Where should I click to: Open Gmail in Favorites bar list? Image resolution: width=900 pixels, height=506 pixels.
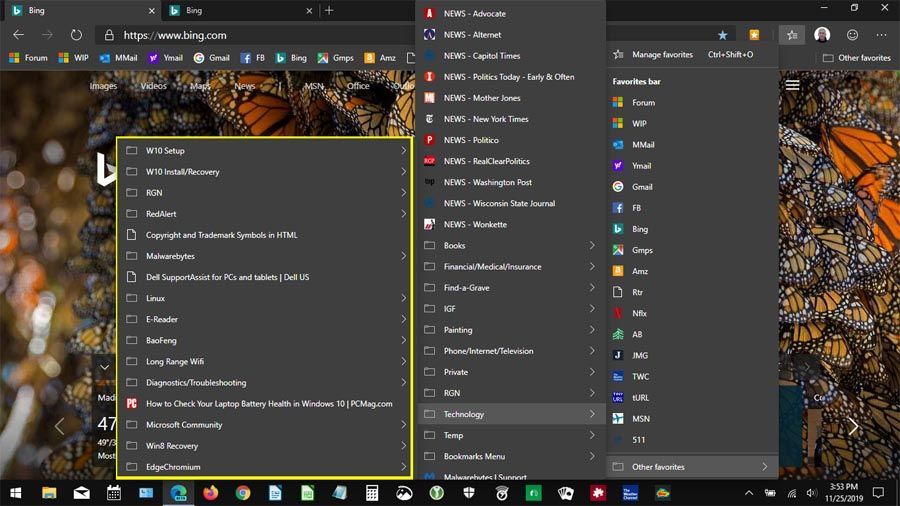click(692, 187)
